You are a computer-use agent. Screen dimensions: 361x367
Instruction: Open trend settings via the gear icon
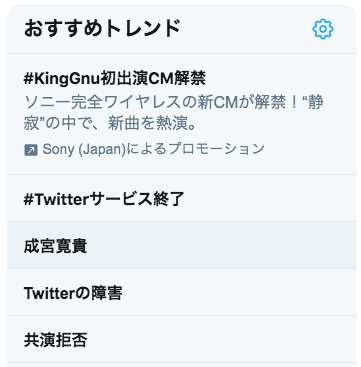pos(323,29)
